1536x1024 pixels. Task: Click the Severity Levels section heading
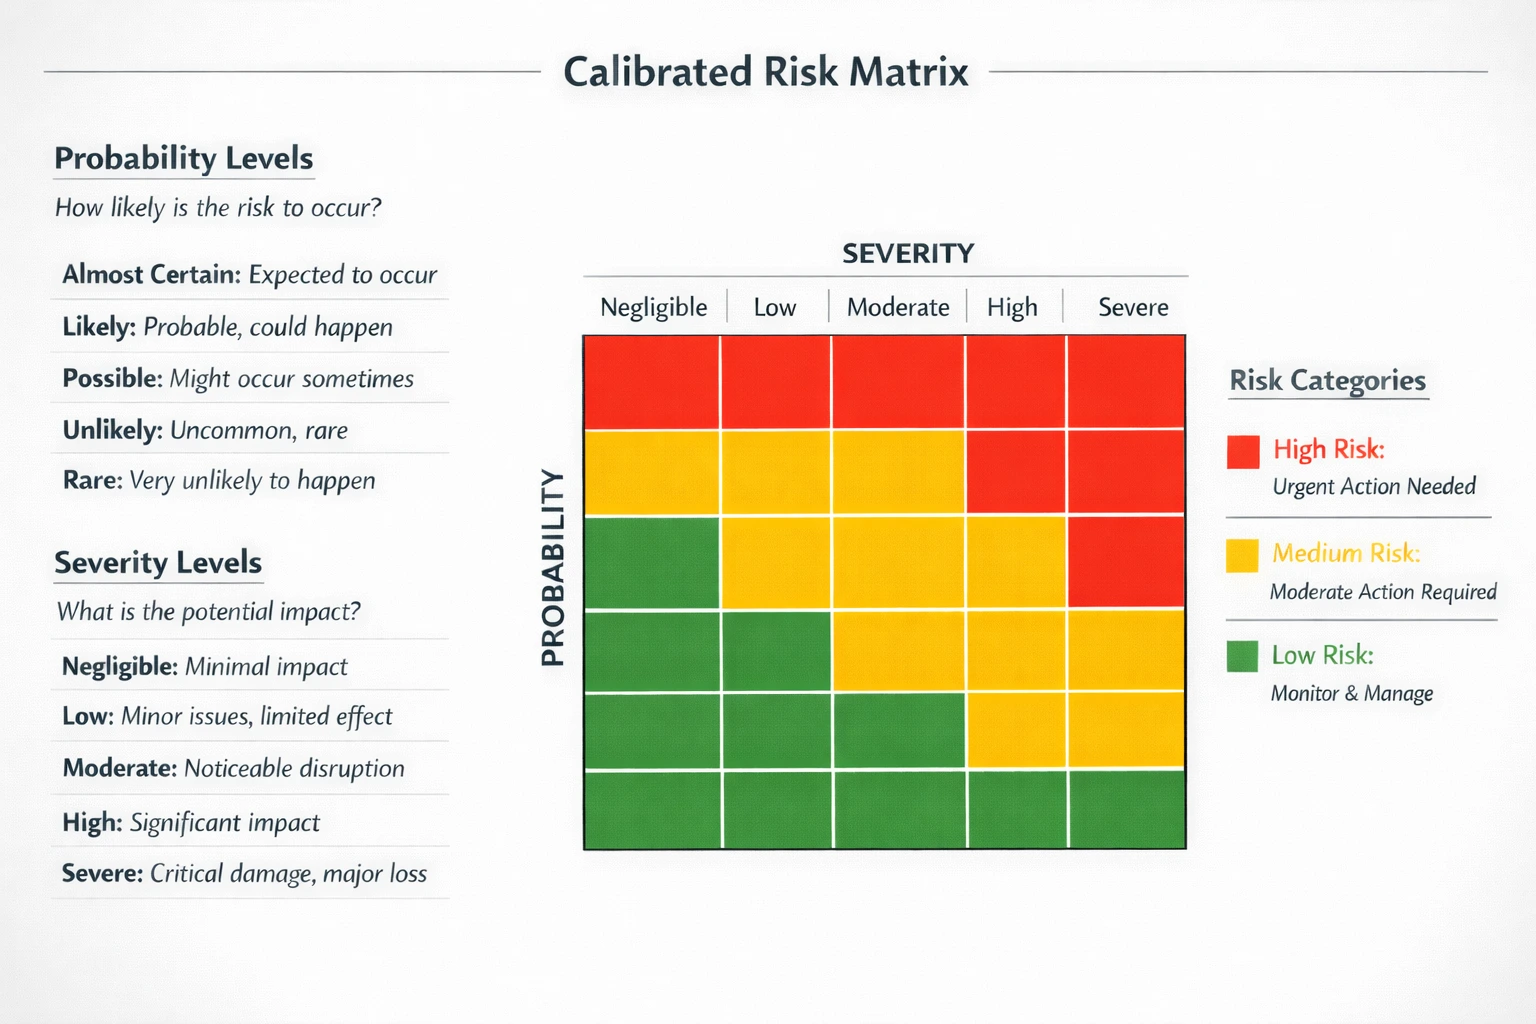[x=158, y=562]
